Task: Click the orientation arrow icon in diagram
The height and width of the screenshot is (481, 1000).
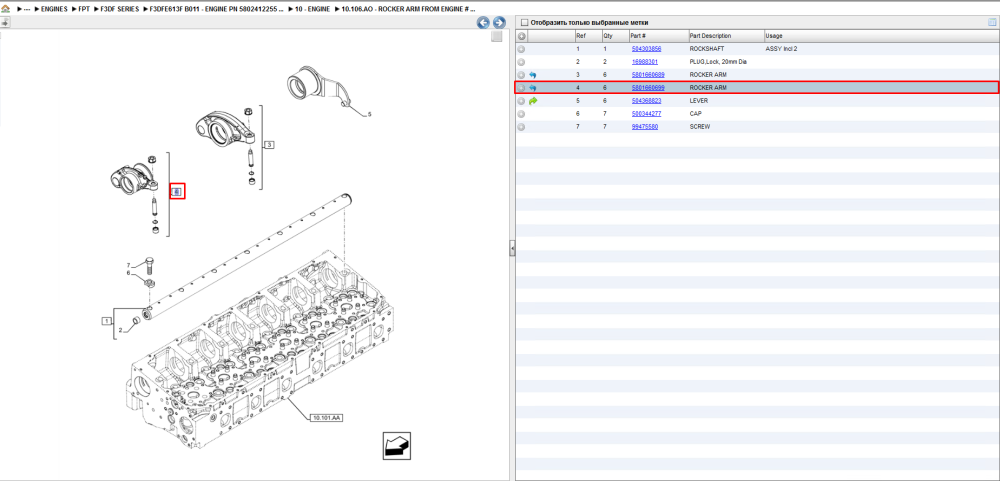Action: 397,445
